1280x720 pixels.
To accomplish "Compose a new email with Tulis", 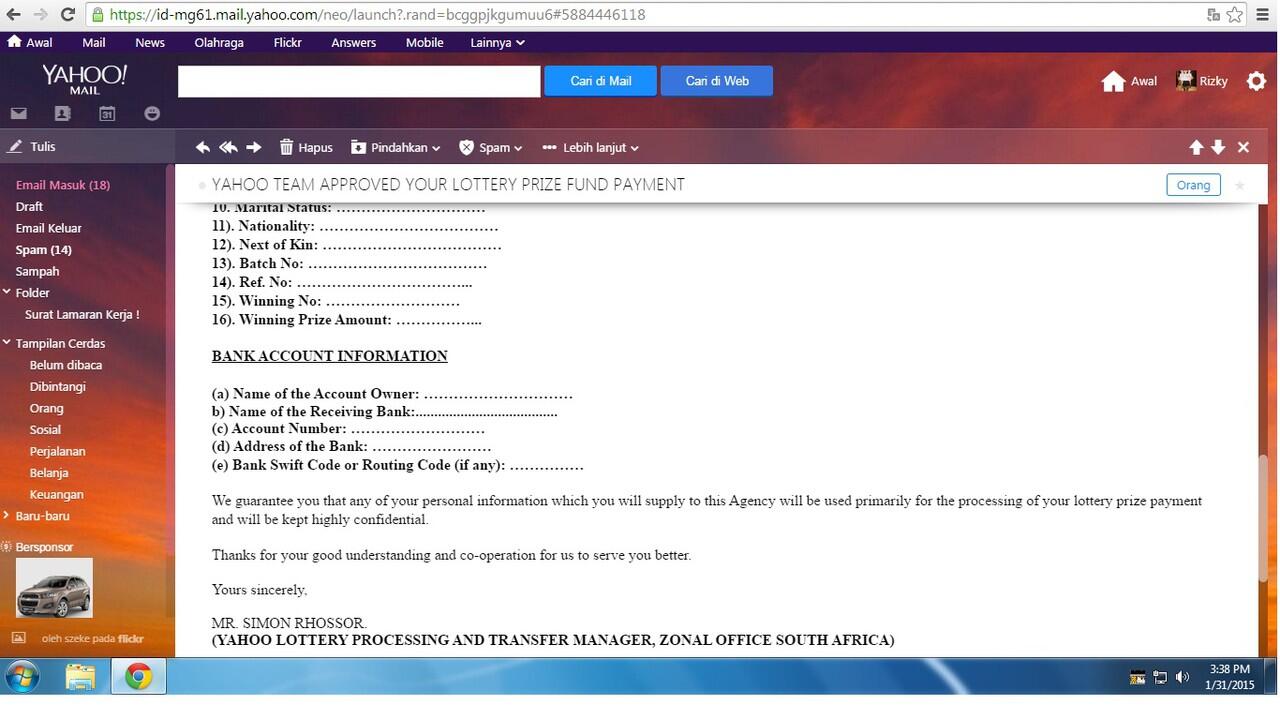I will pos(32,146).
